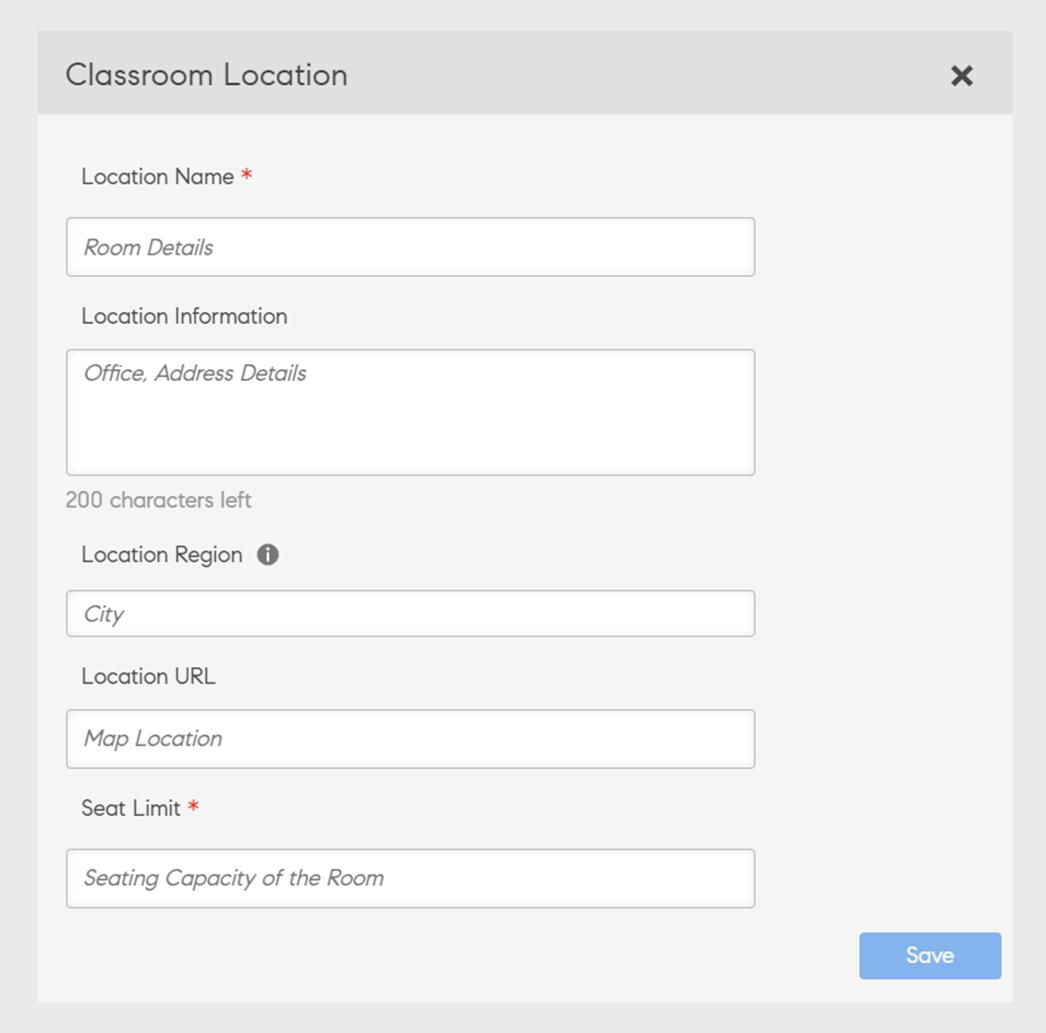Click the close X icon on the dialog
This screenshot has width=1046, height=1033.
961,75
